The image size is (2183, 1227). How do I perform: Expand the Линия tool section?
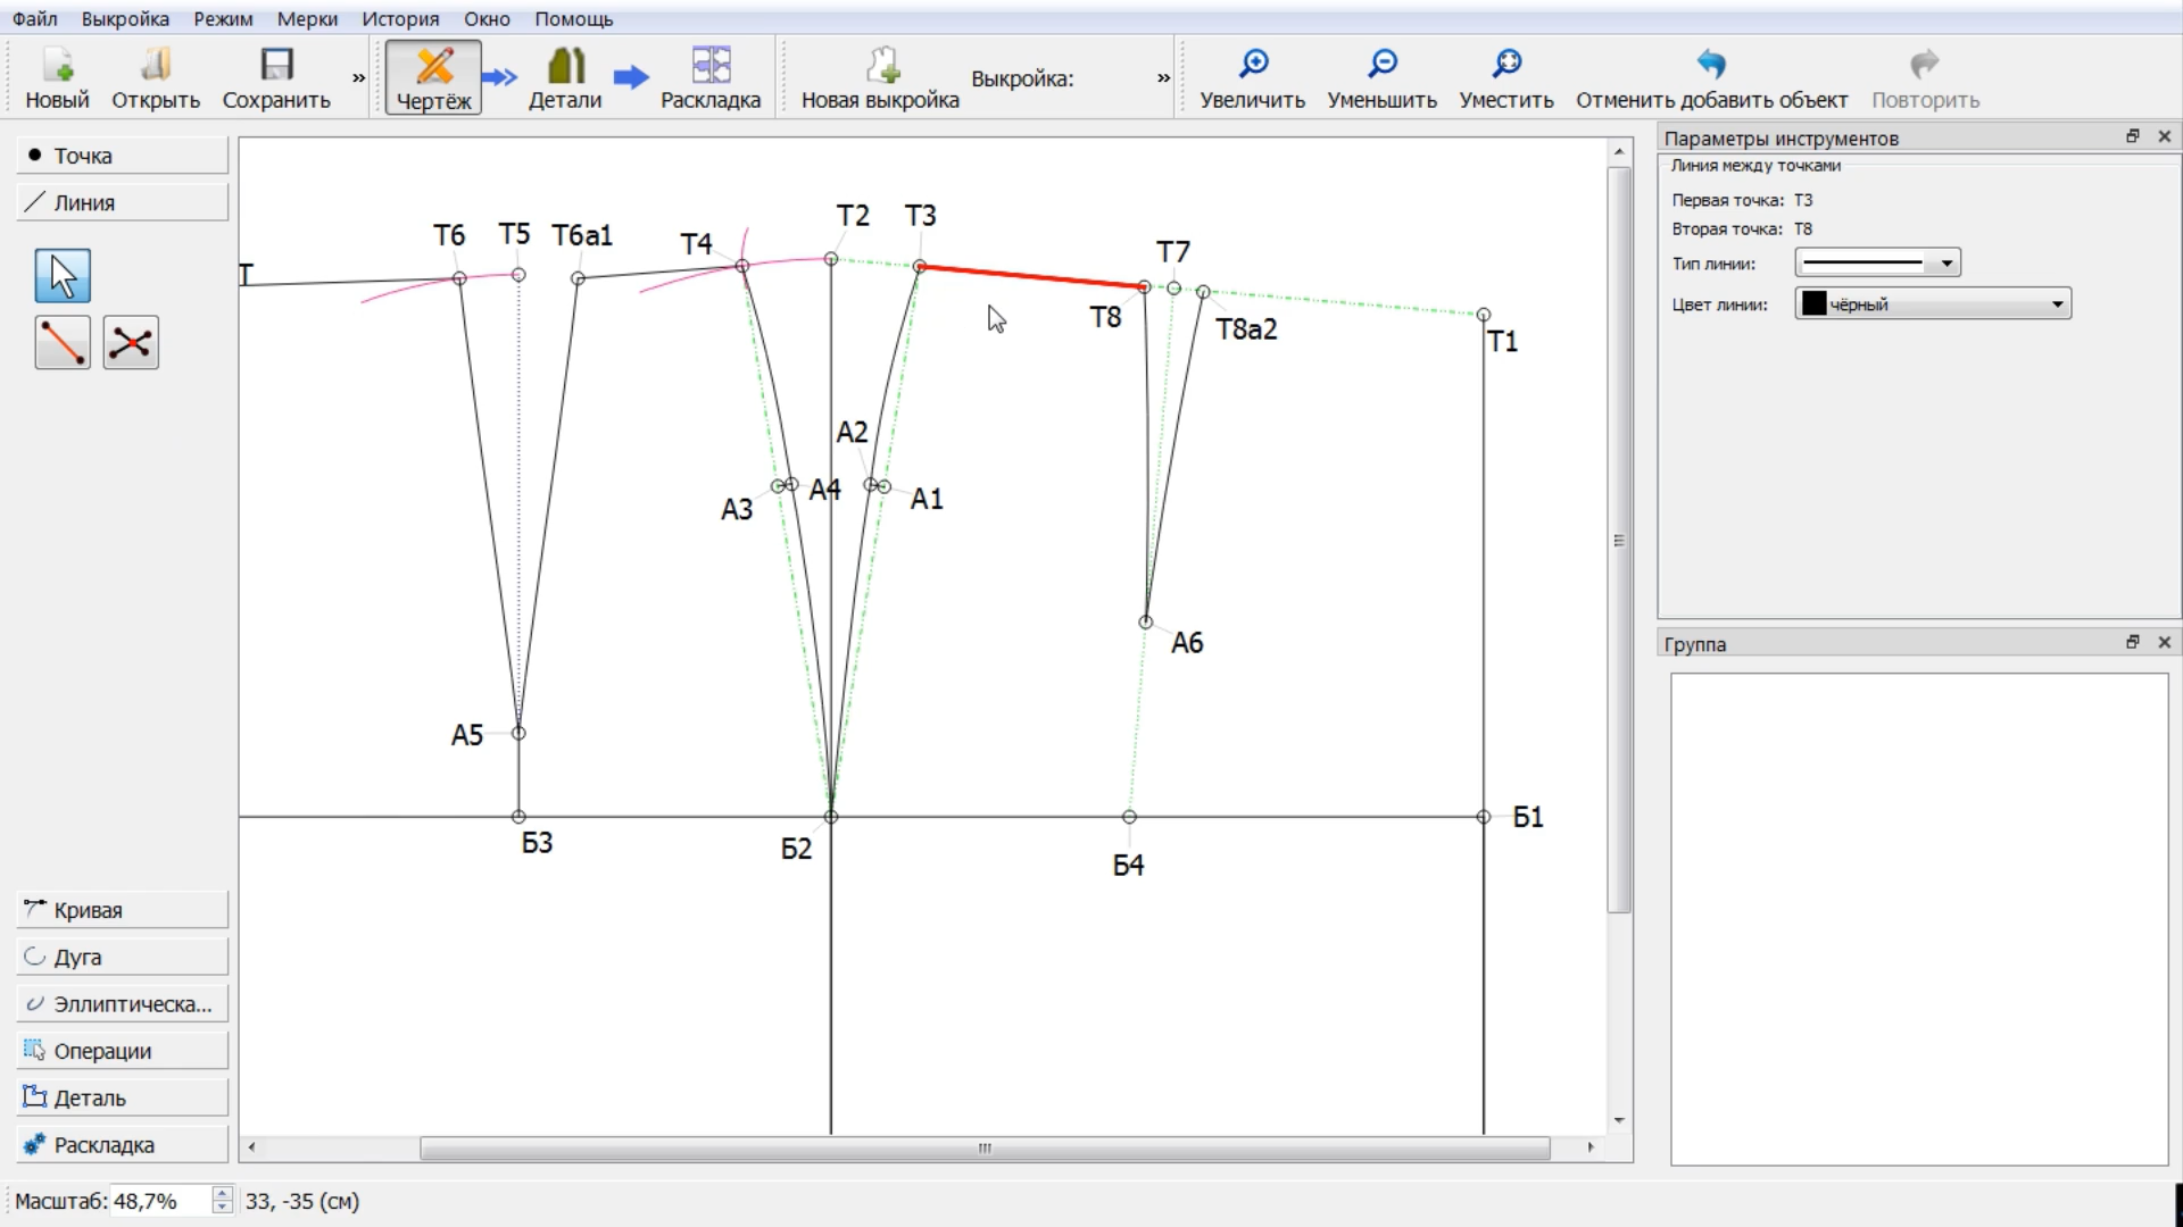click(x=122, y=203)
